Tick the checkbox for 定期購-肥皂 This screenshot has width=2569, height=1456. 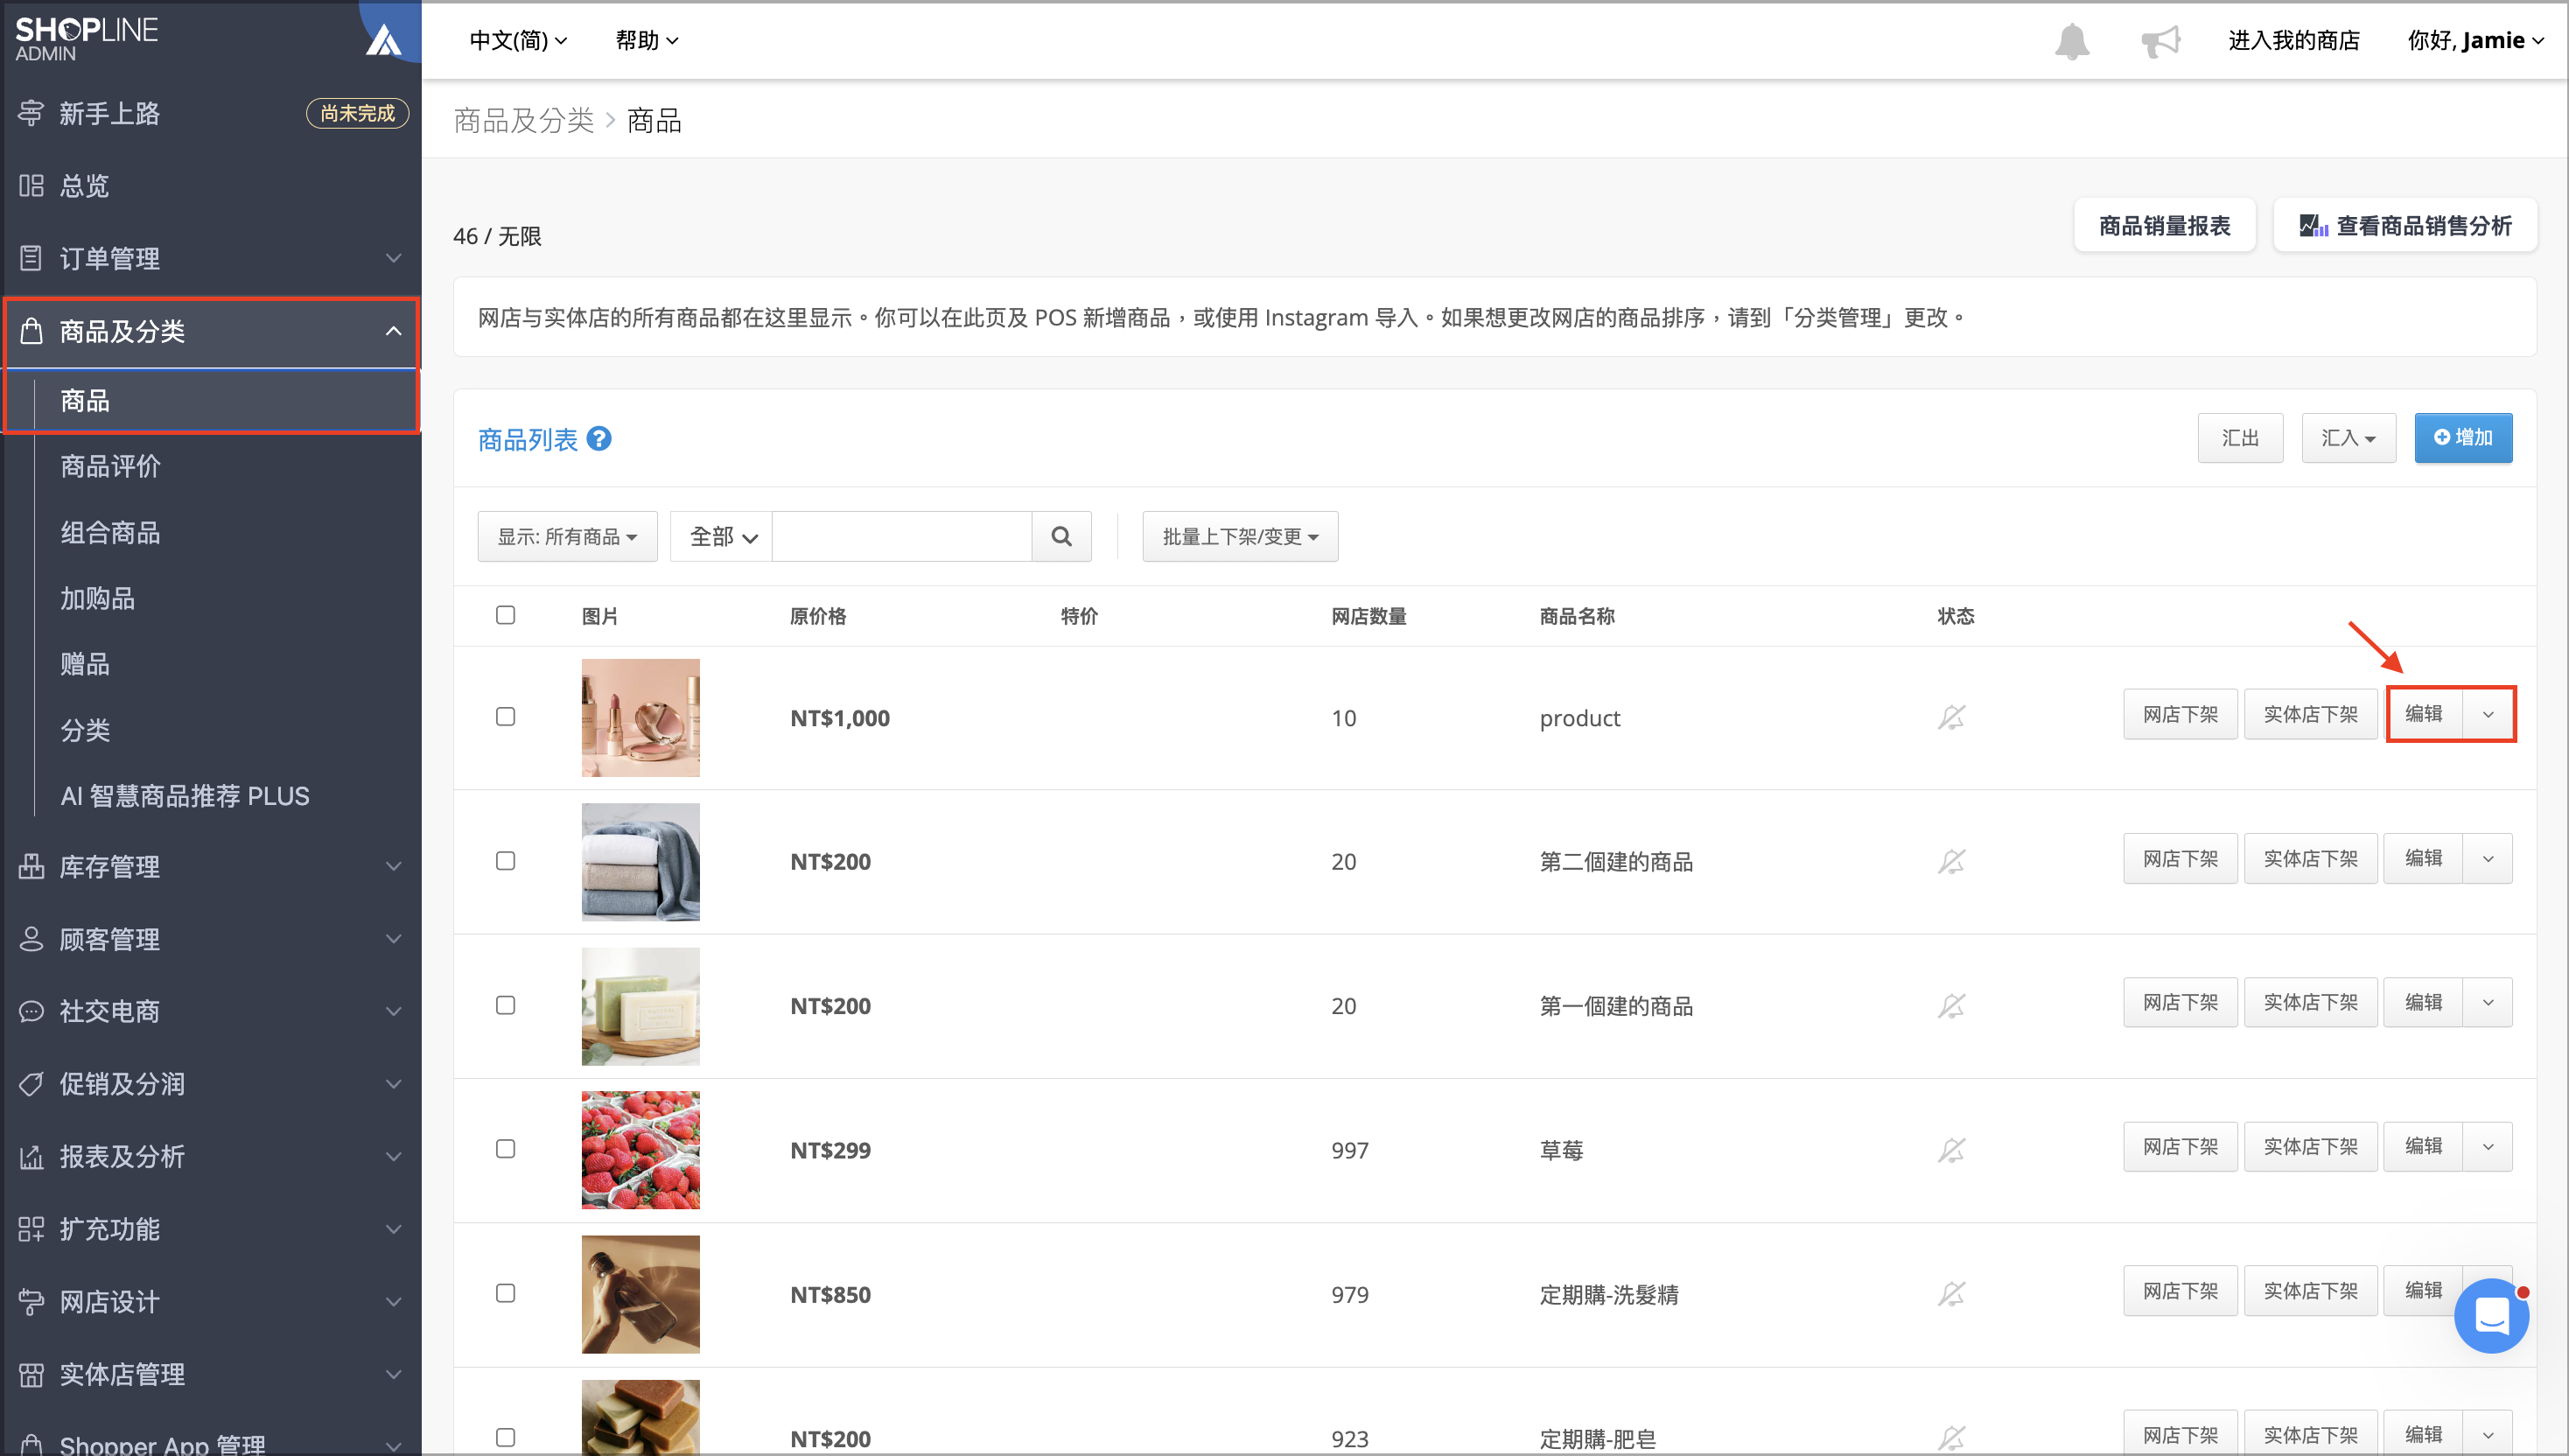click(505, 1437)
